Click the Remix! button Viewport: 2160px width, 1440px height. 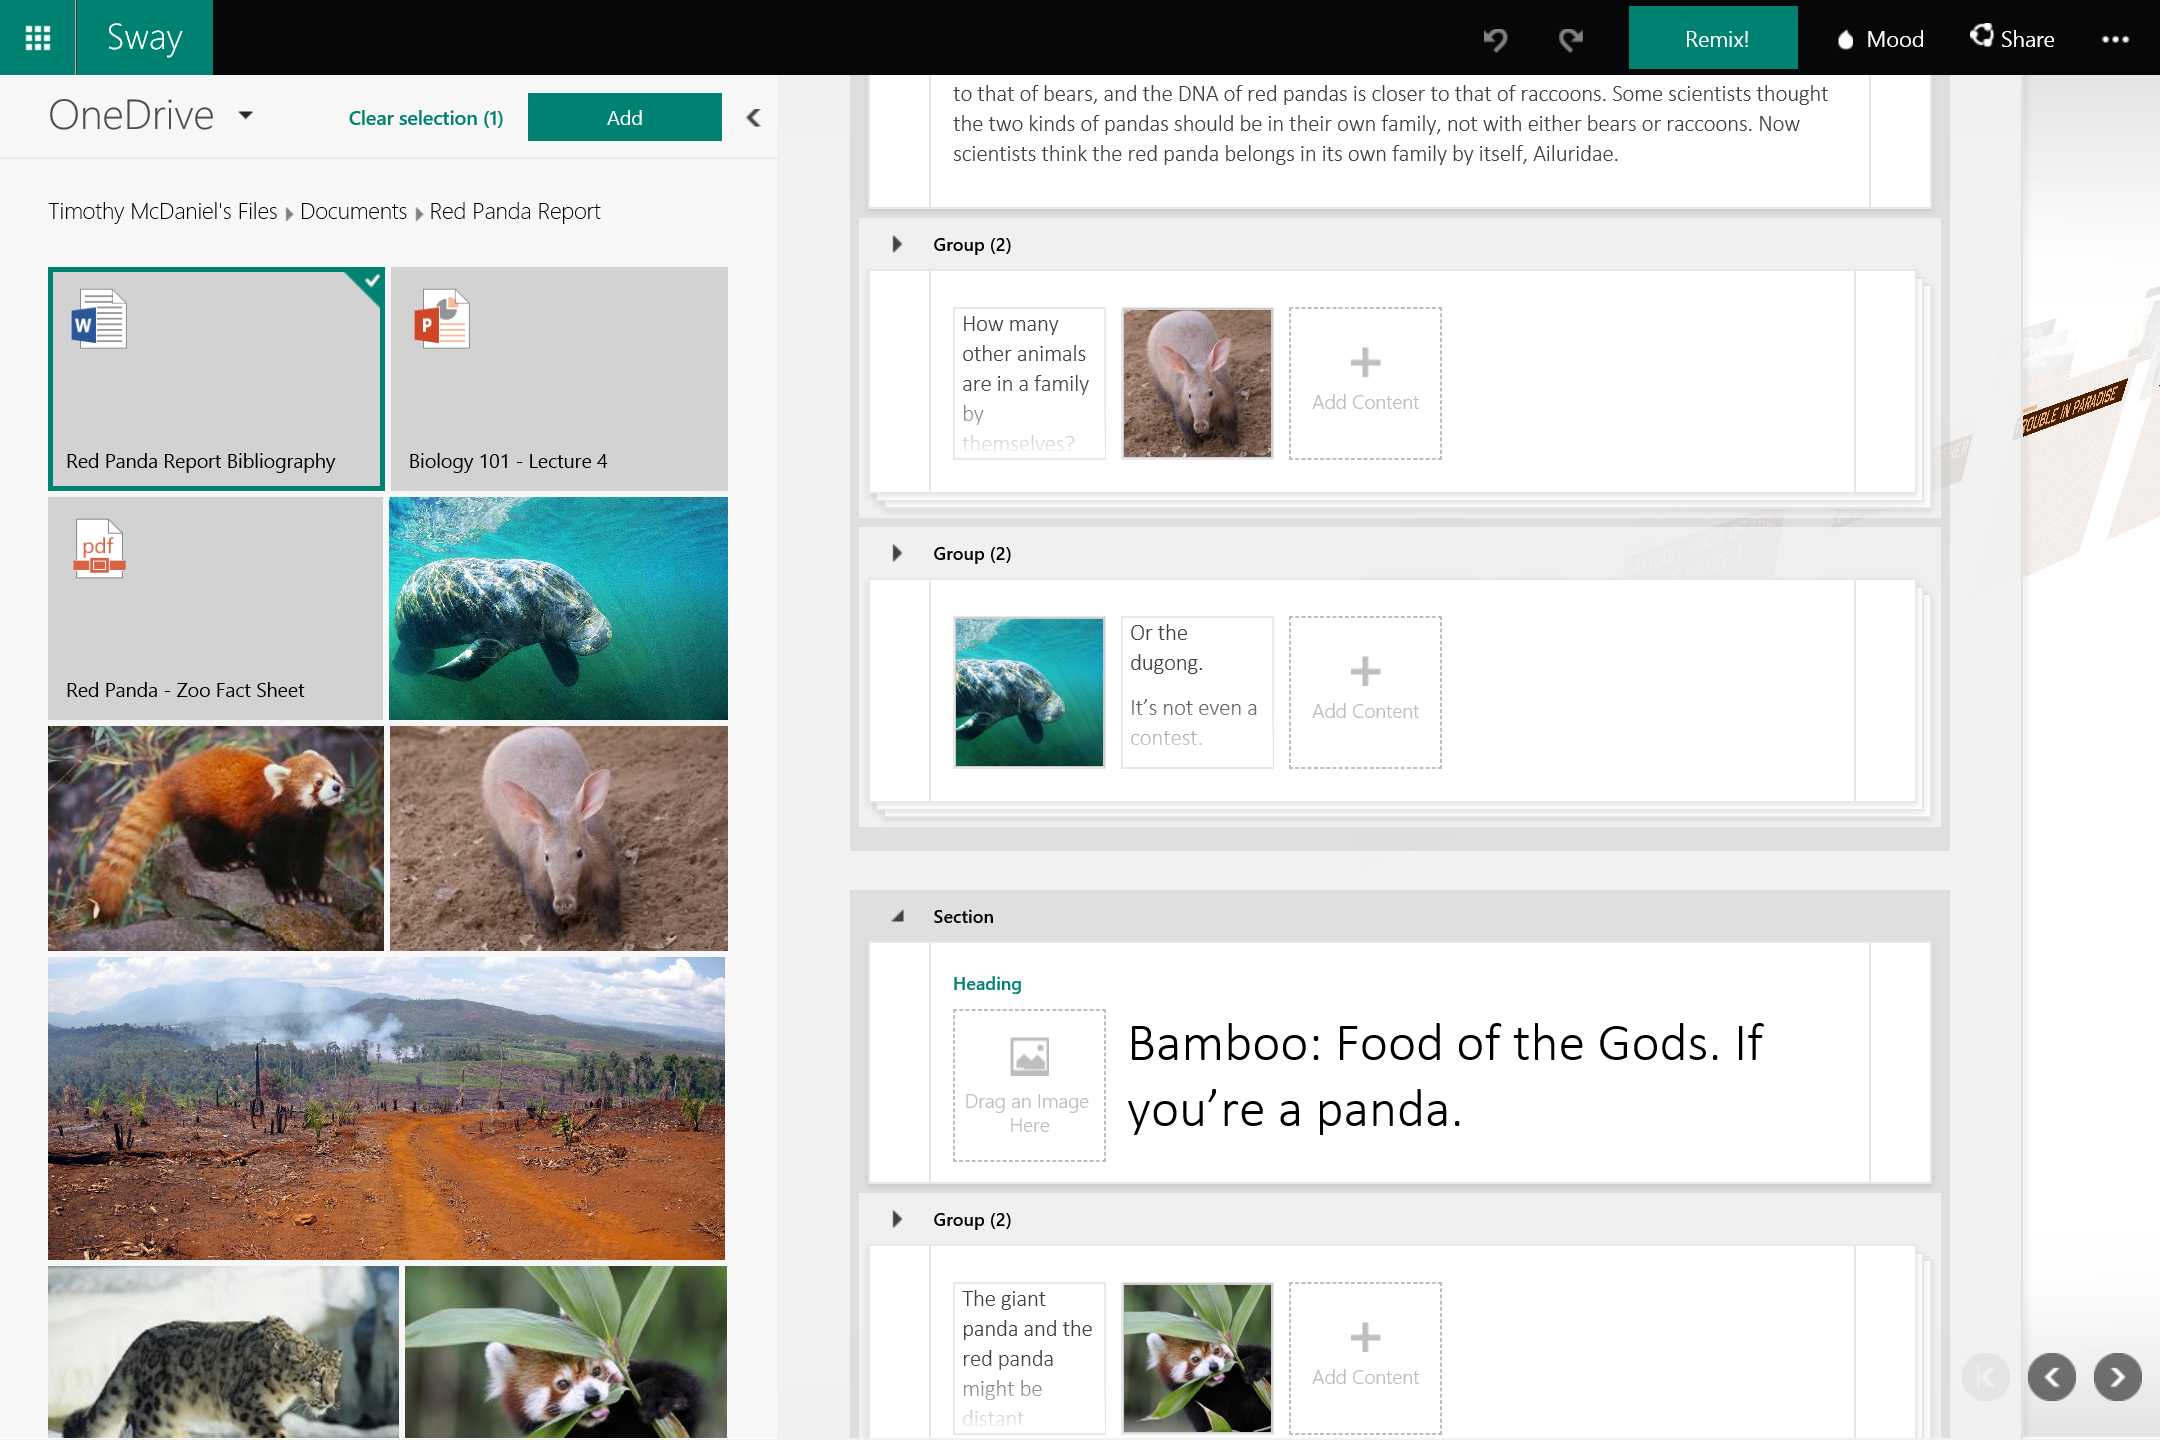pos(1713,39)
